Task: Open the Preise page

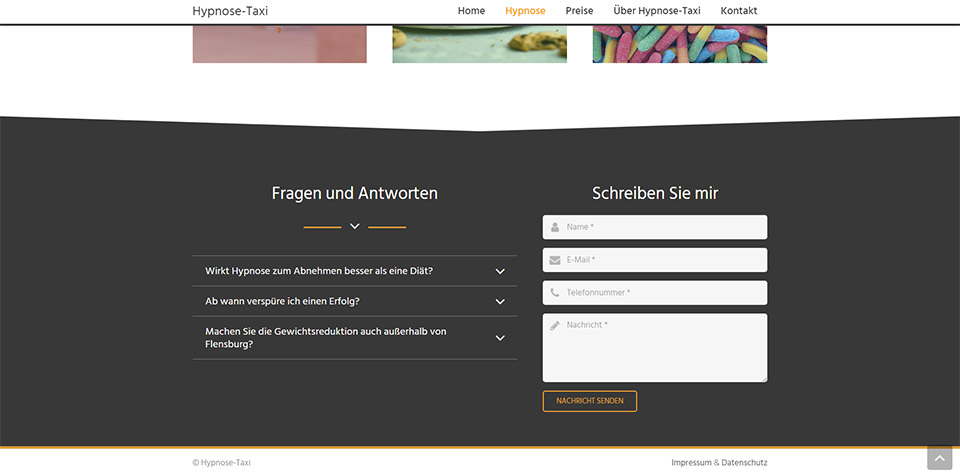Action: point(579,11)
